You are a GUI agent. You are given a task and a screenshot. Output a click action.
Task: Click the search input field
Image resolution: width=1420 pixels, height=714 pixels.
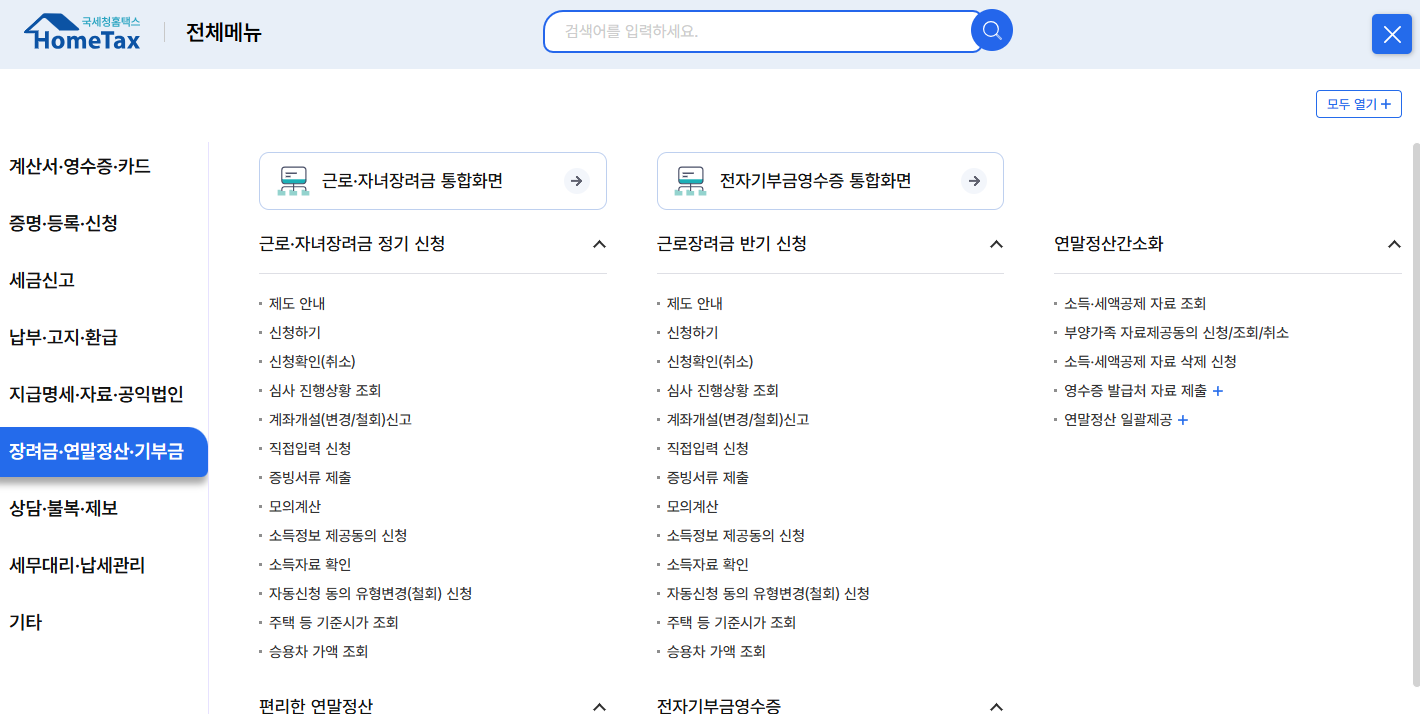(x=760, y=31)
